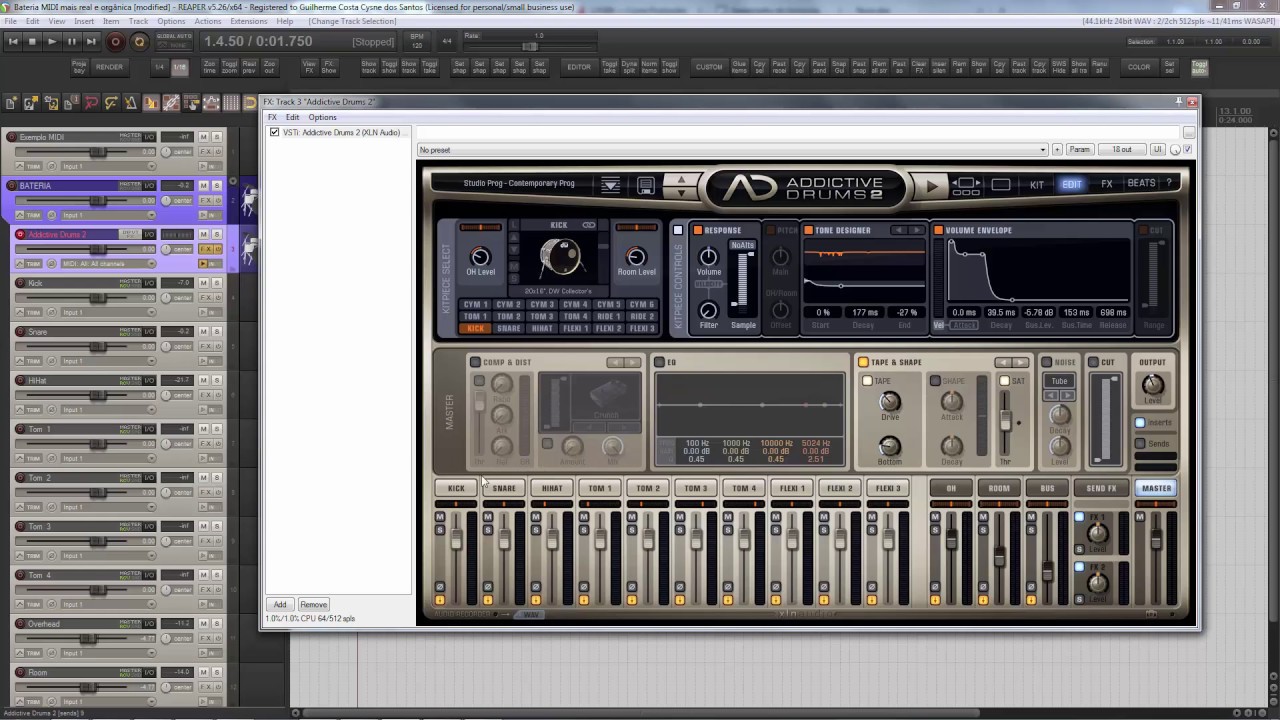Toggle the RESPONSE section on/off

[x=698, y=230]
